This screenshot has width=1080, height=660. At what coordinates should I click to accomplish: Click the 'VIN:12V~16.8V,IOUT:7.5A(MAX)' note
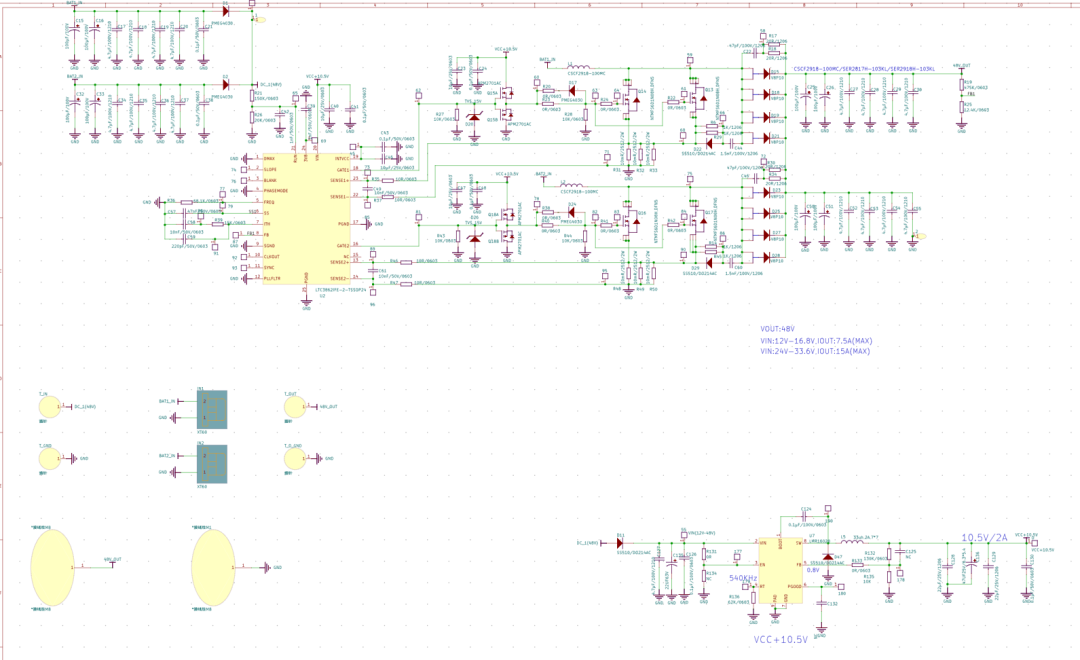pyautogui.click(x=816, y=340)
